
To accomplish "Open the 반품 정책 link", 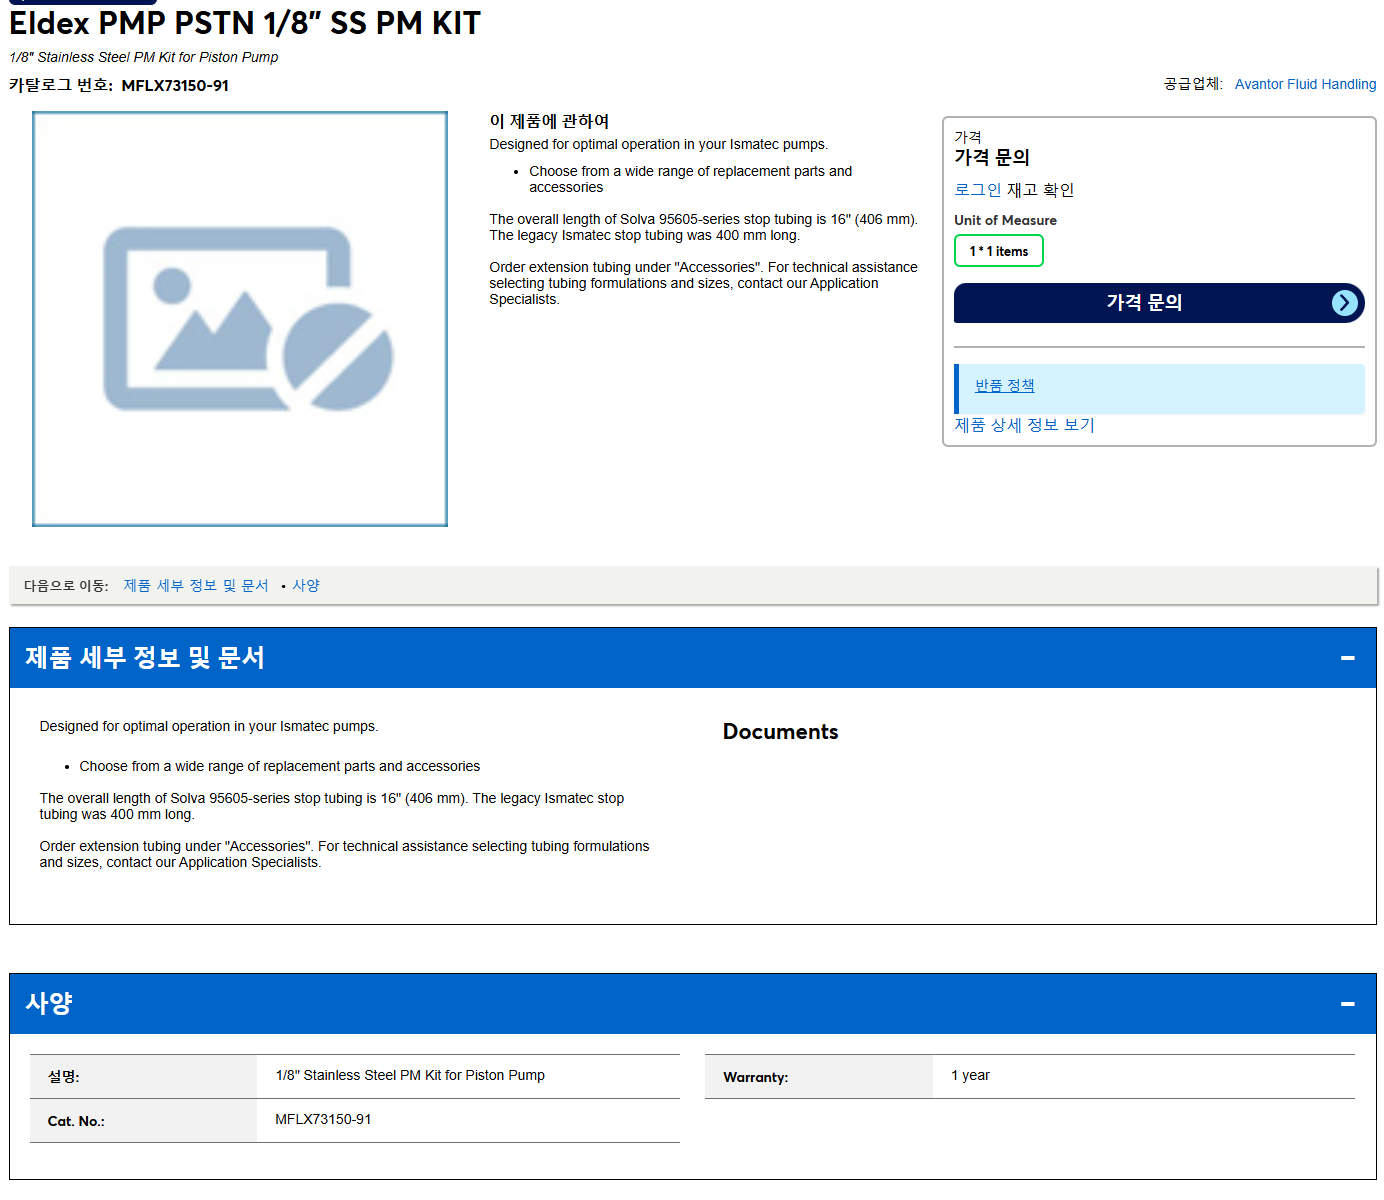I will 1005,386.
